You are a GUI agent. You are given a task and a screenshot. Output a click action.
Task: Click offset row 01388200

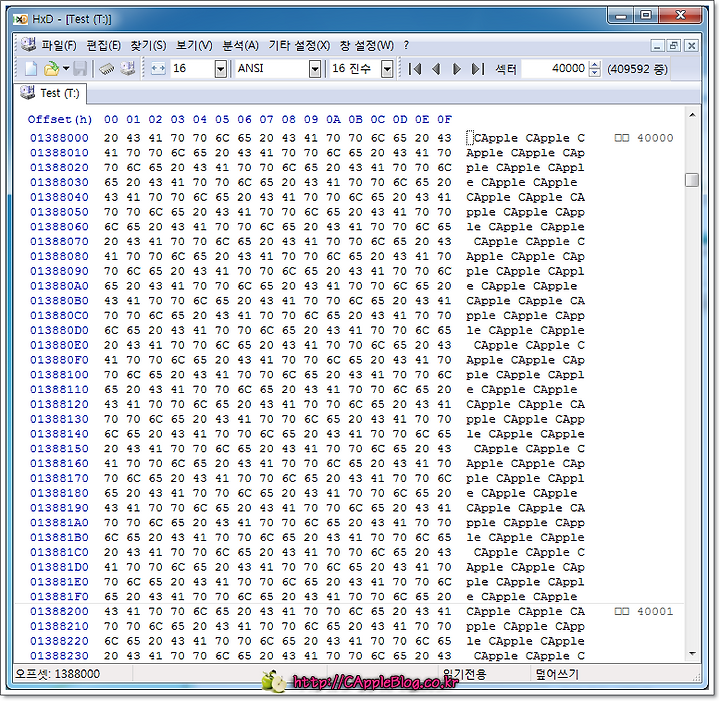59,611
